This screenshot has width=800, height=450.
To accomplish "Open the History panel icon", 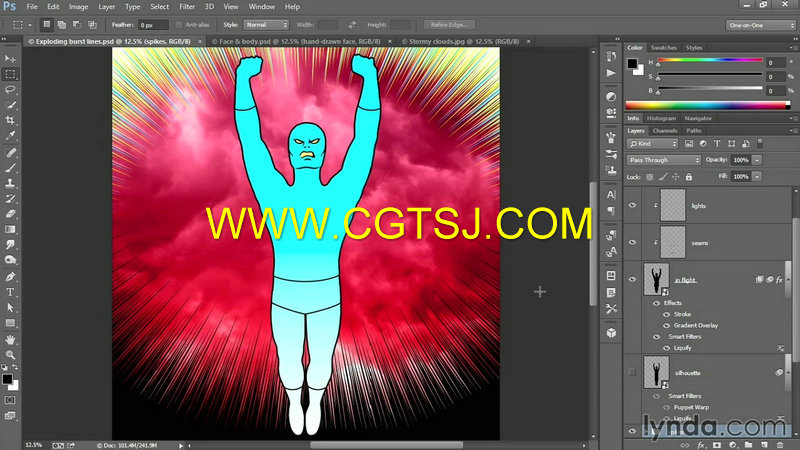I will tap(611, 57).
